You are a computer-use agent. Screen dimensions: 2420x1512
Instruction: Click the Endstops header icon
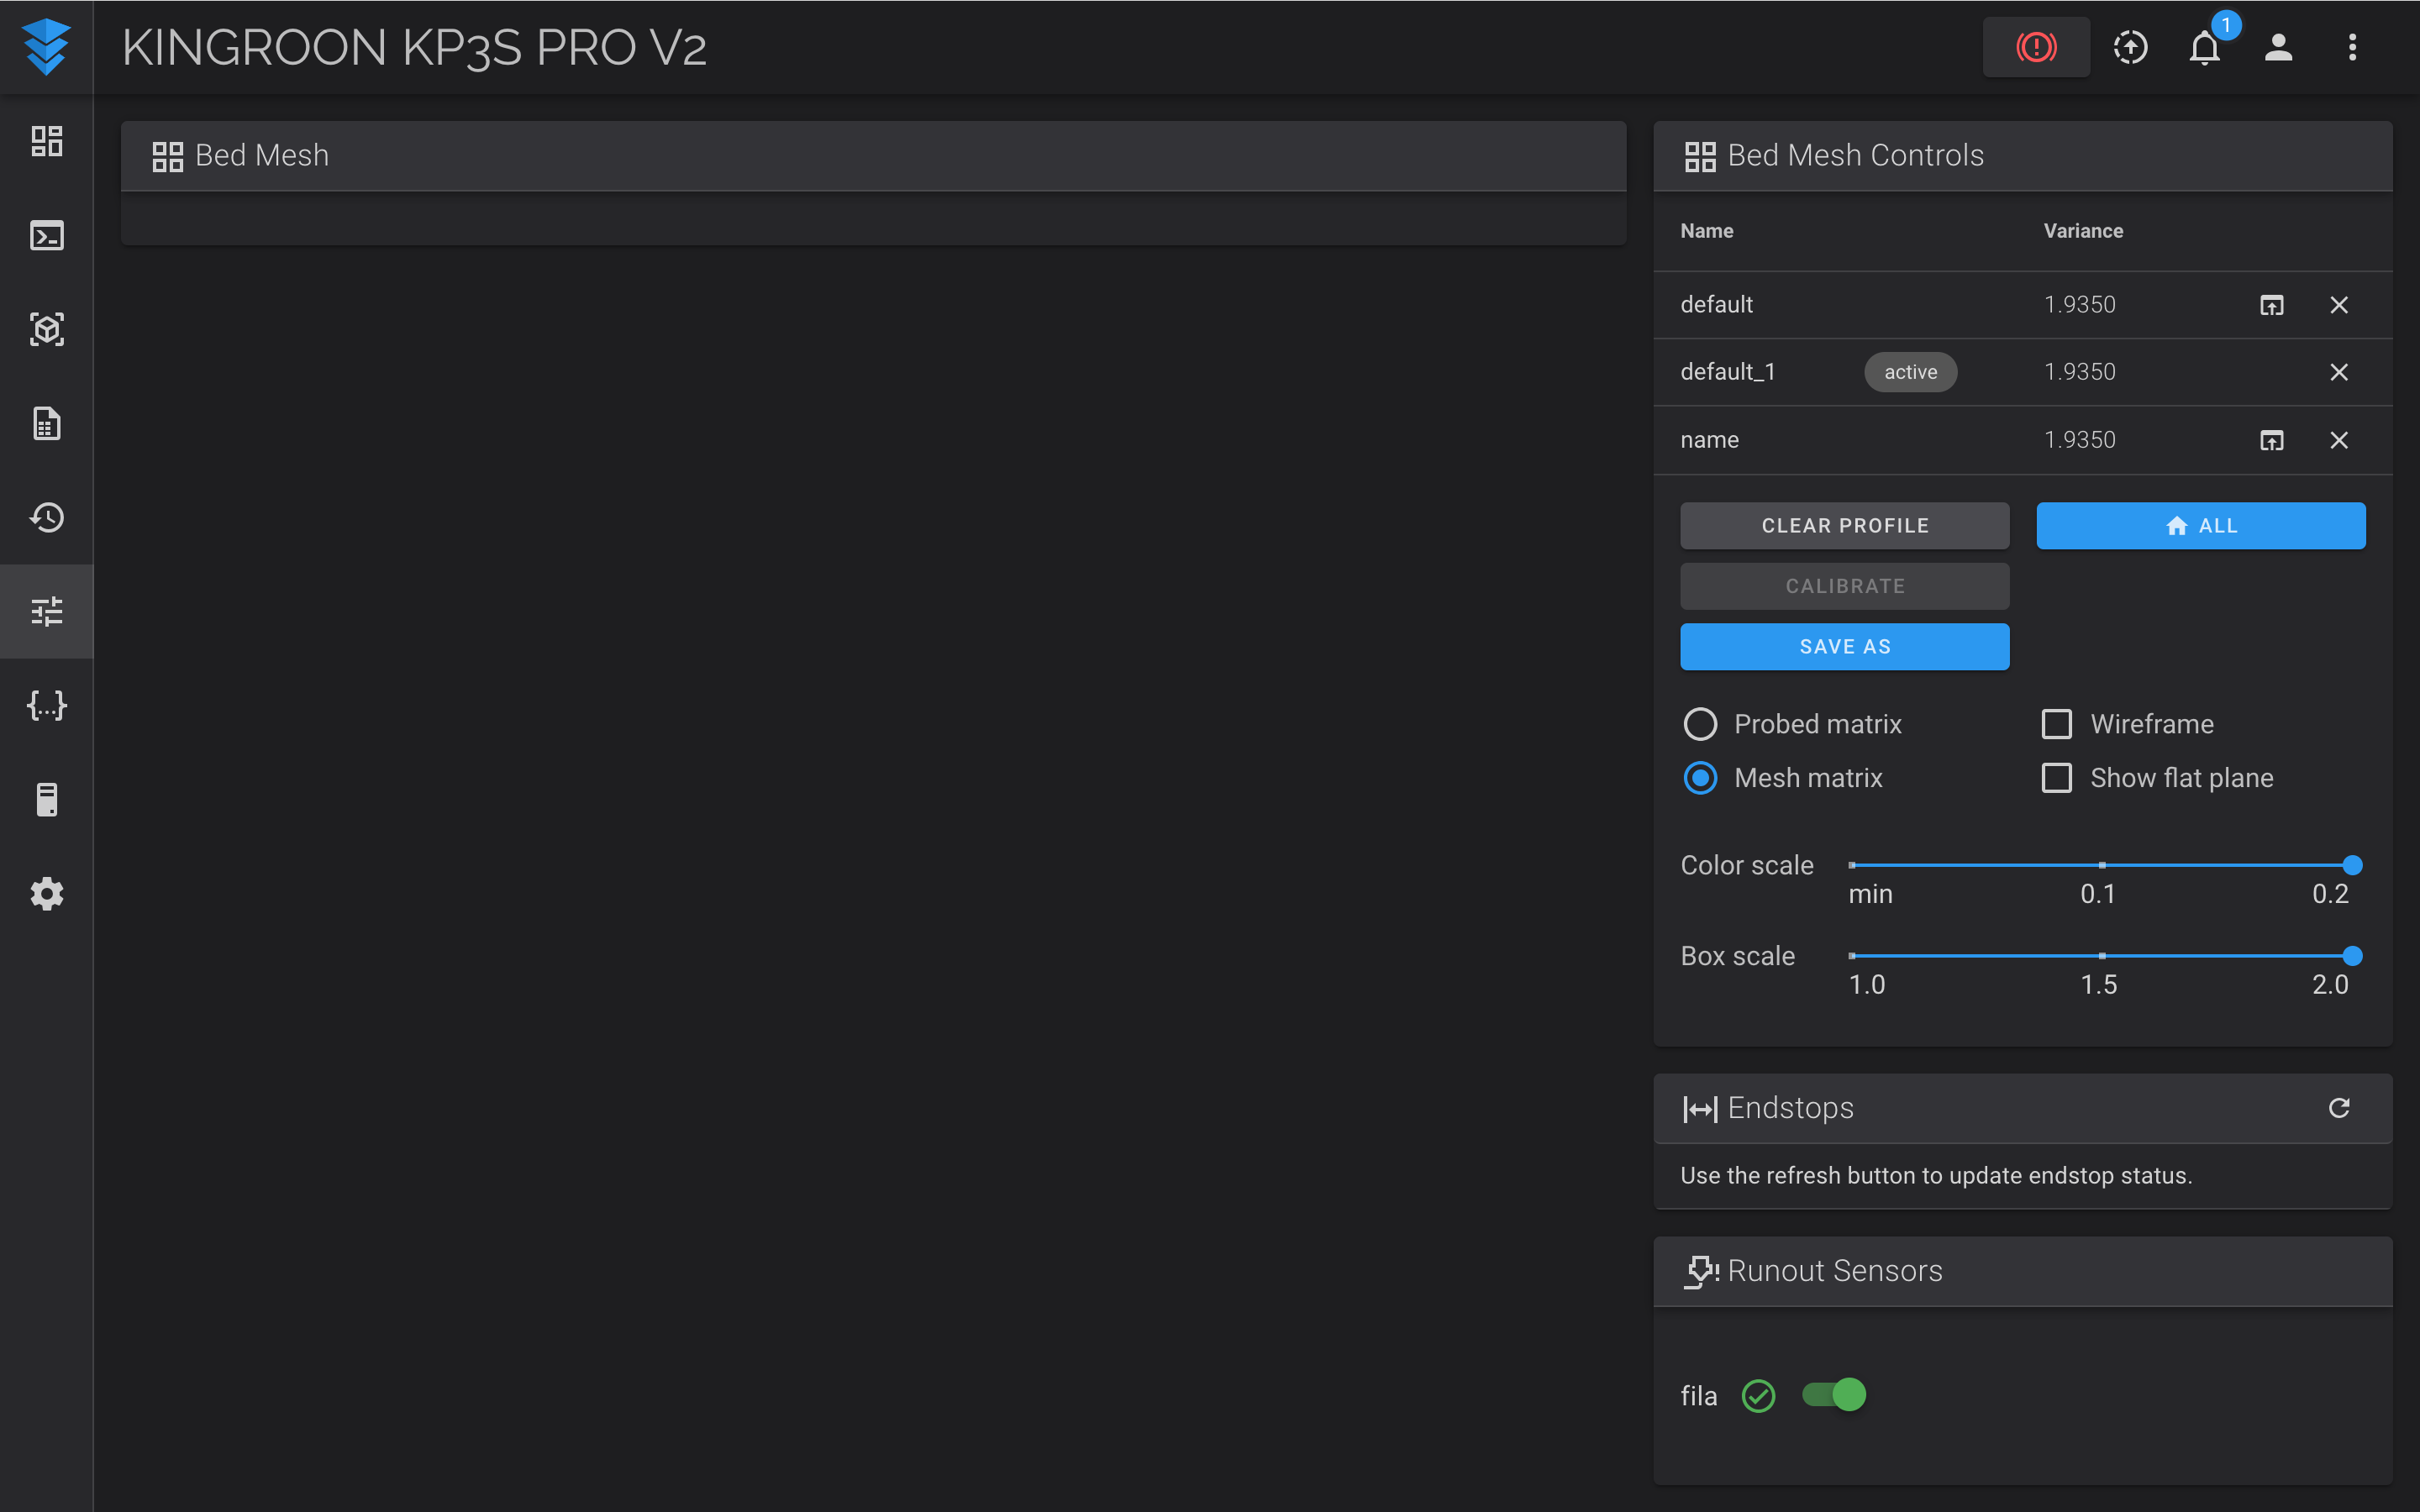pyautogui.click(x=1700, y=1108)
